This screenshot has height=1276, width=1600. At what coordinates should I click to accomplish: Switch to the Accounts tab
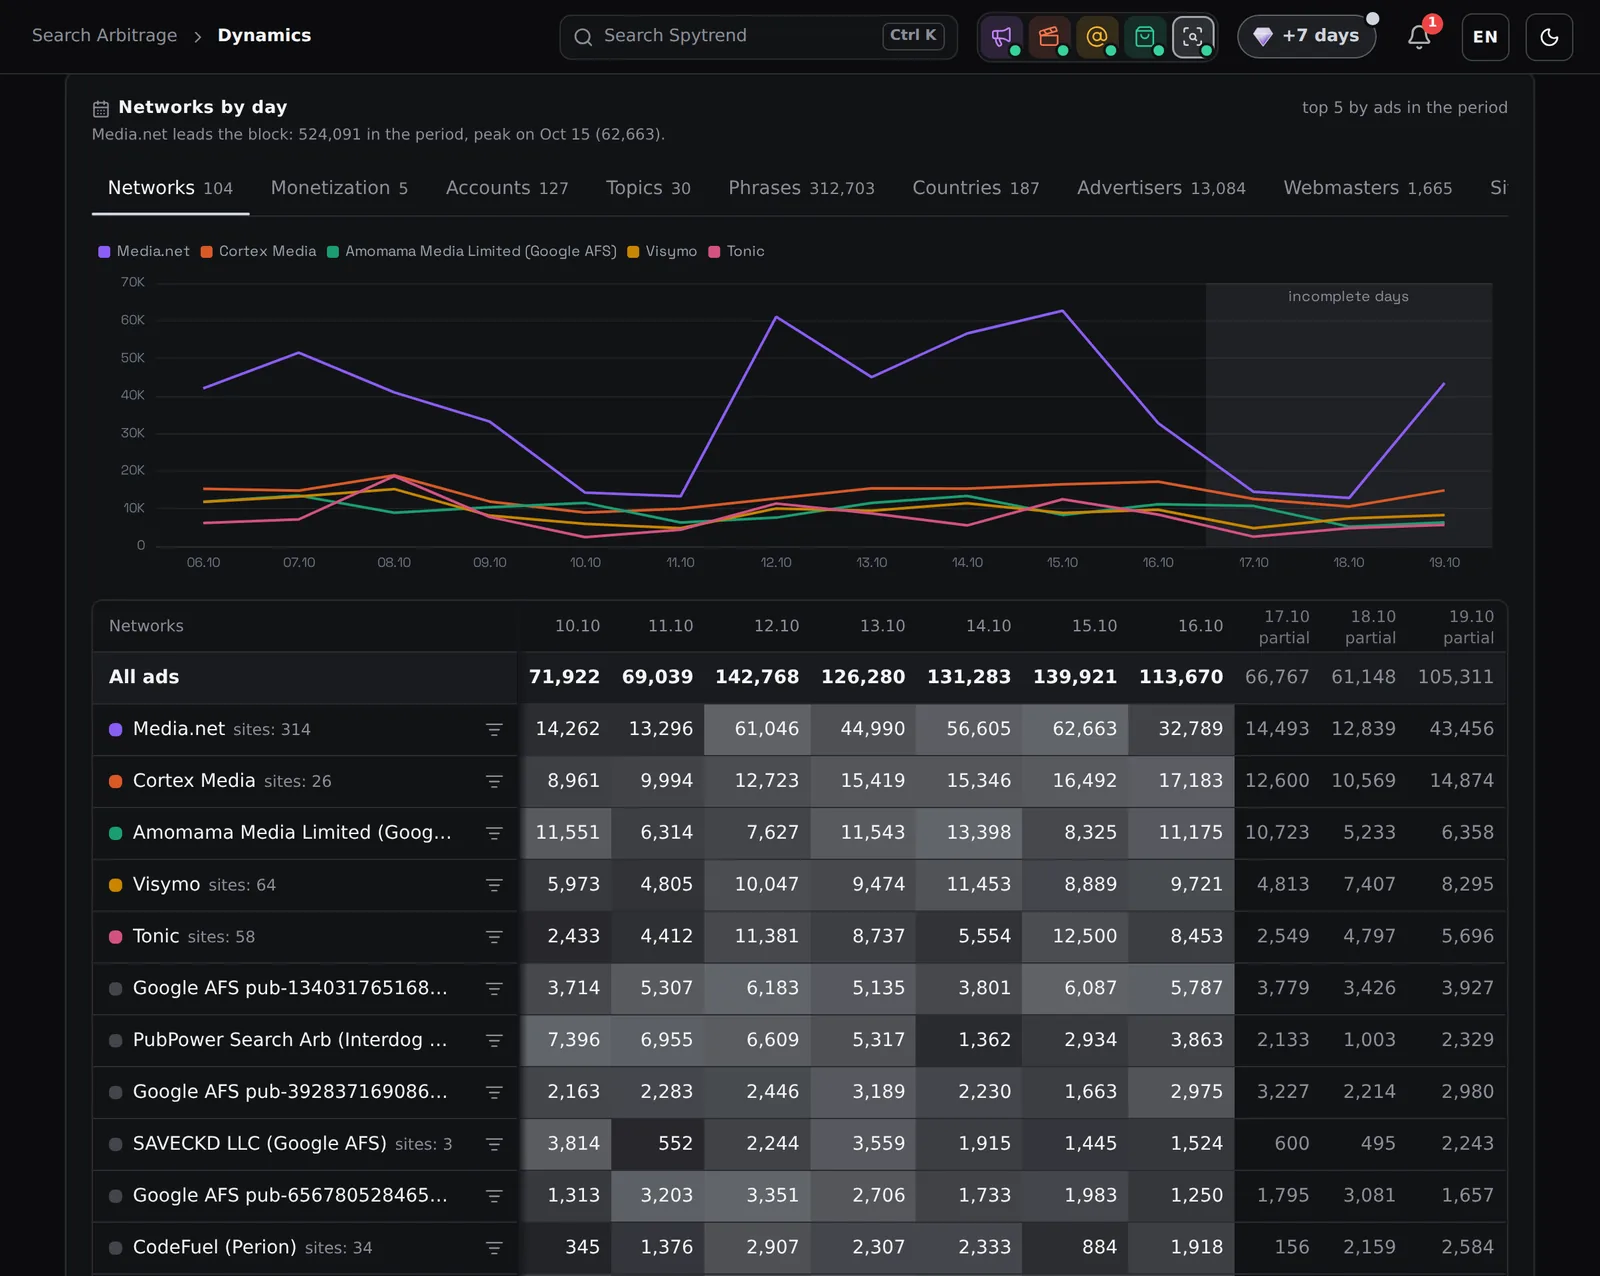click(x=507, y=188)
